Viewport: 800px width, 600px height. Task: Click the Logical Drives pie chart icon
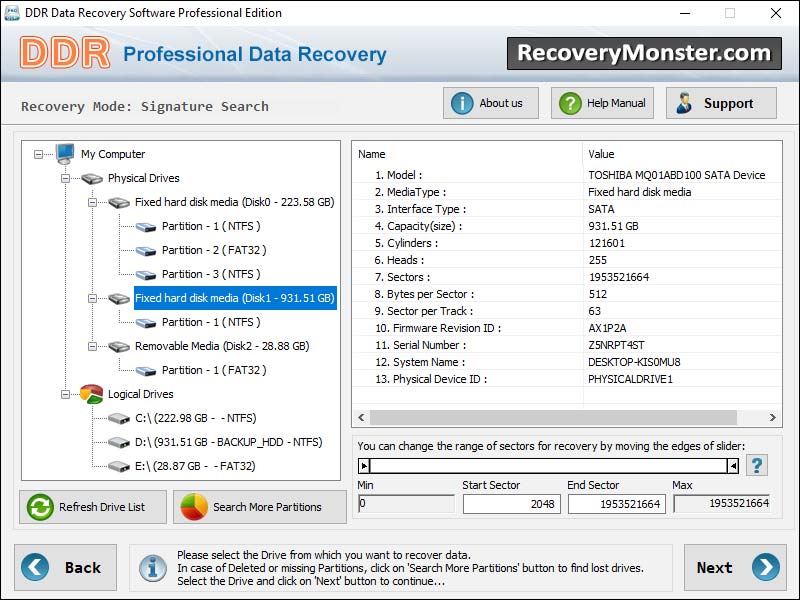click(92, 394)
